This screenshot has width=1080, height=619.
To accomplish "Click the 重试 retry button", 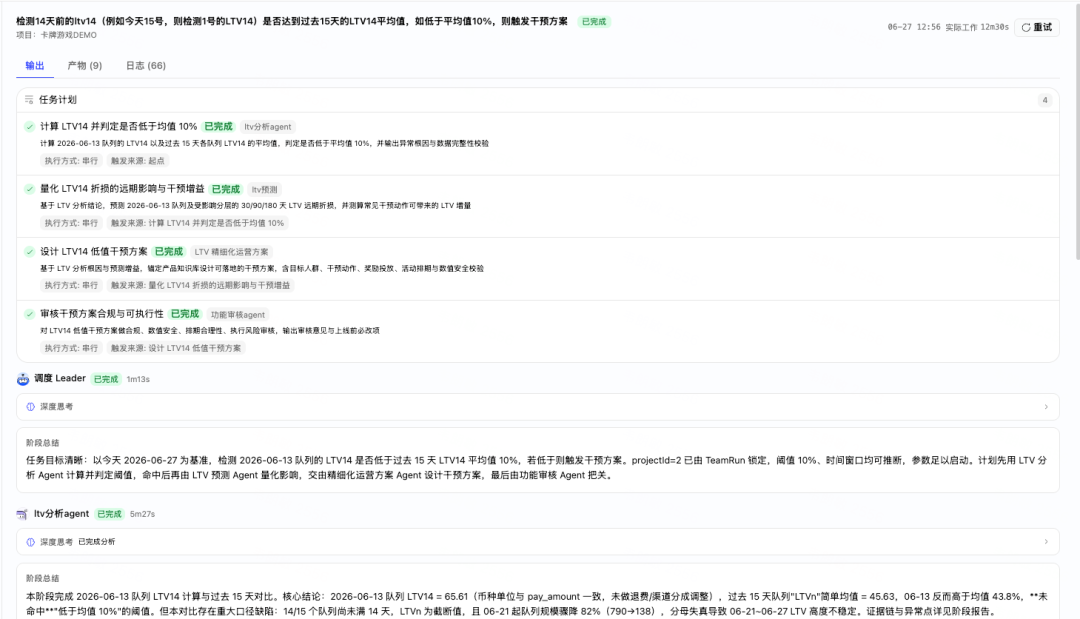I will 1037,28.
